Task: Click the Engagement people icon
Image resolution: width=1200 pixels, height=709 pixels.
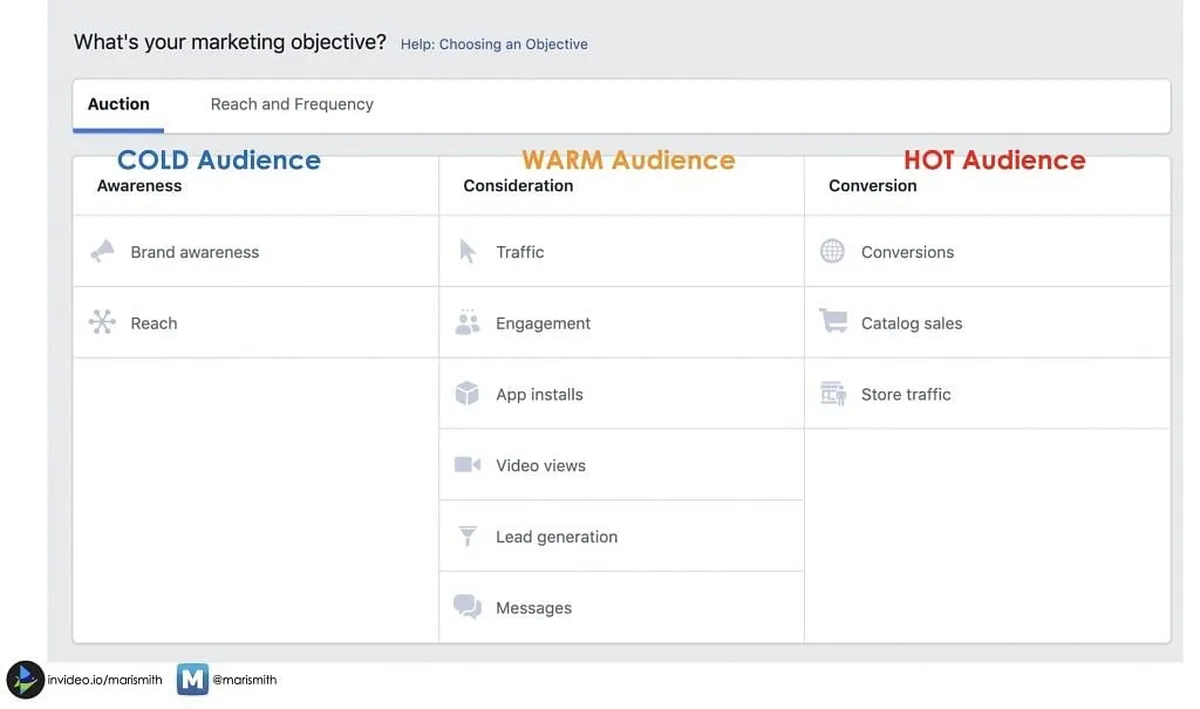Action: (467, 322)
